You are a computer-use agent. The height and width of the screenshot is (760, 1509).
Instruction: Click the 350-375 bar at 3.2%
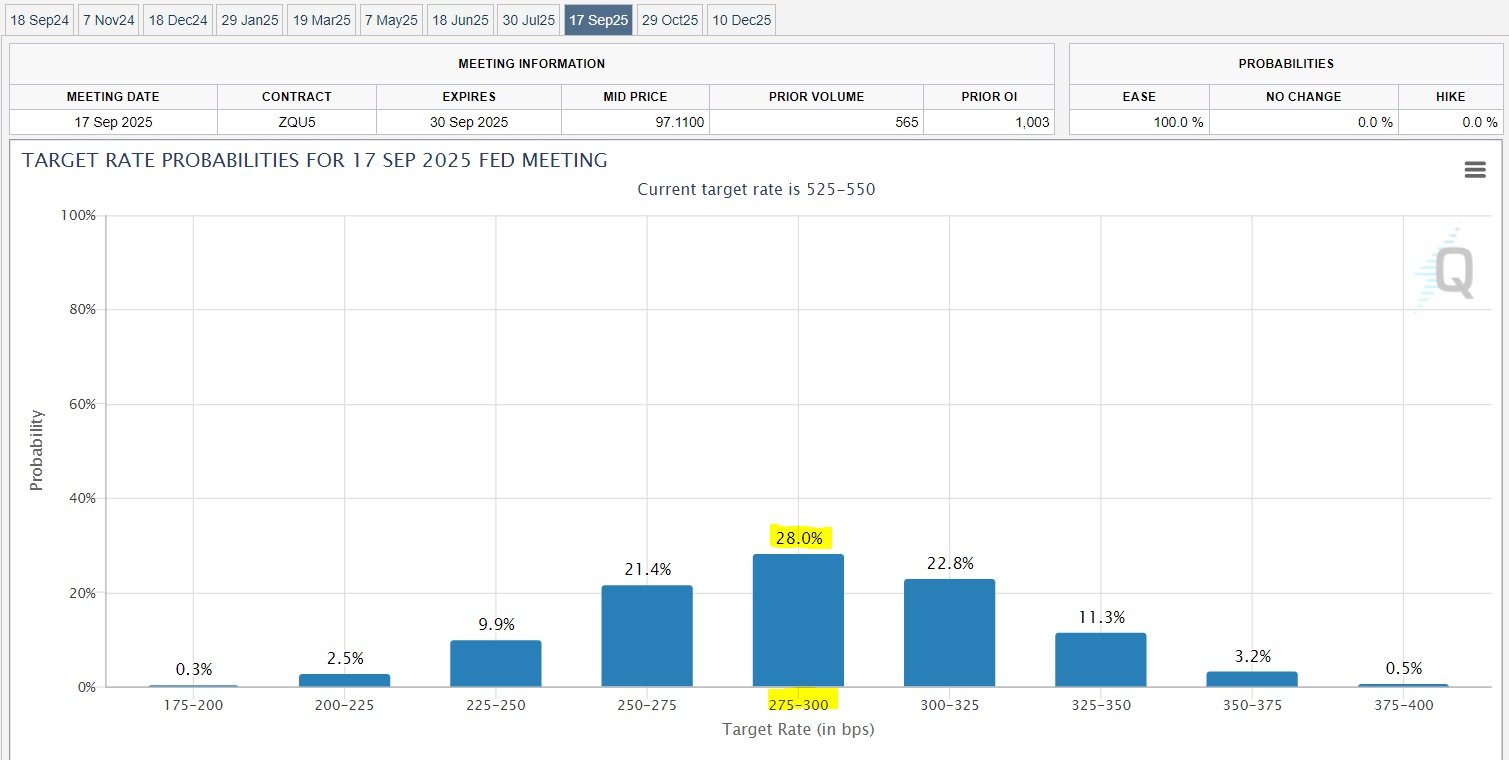click(1252, 679)
